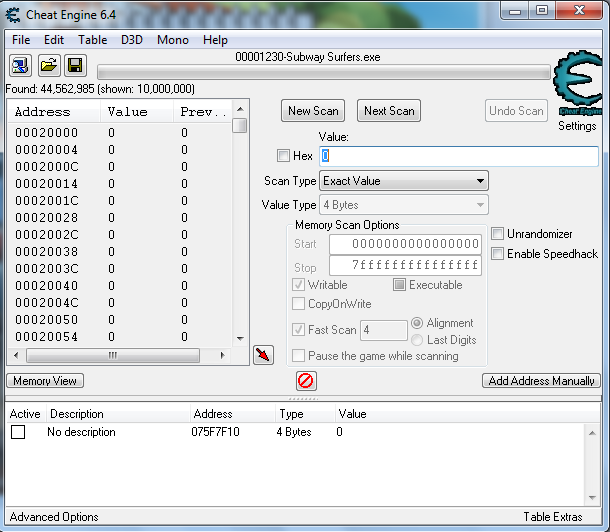The height and width of the screenshot is (532, 610).
Task: Enable Speedhack checkbox
Action: 497,254
